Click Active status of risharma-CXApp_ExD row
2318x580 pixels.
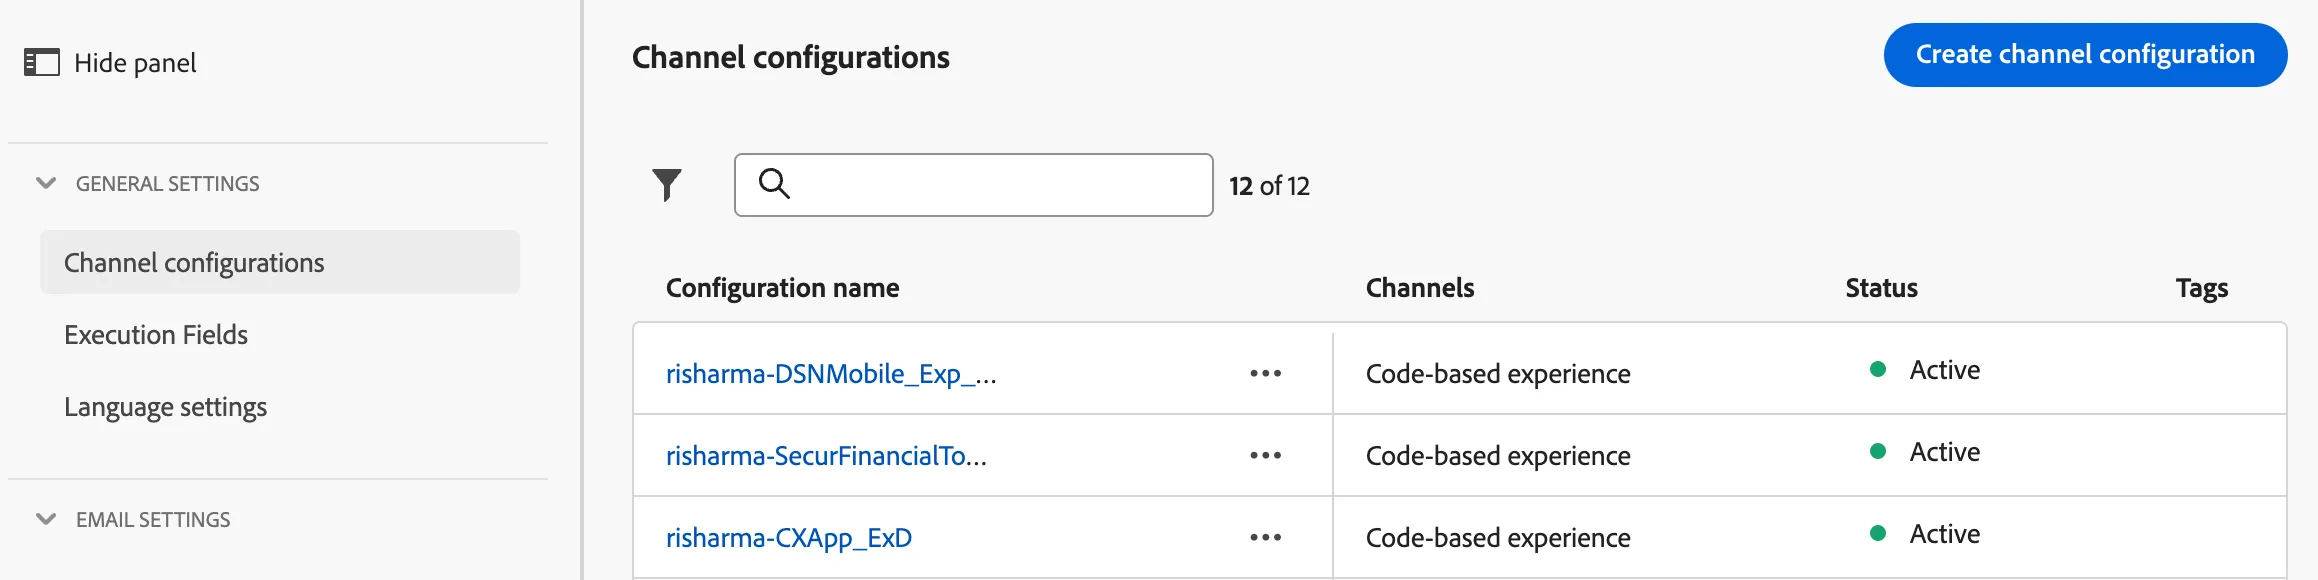[x=1945, y=534]
